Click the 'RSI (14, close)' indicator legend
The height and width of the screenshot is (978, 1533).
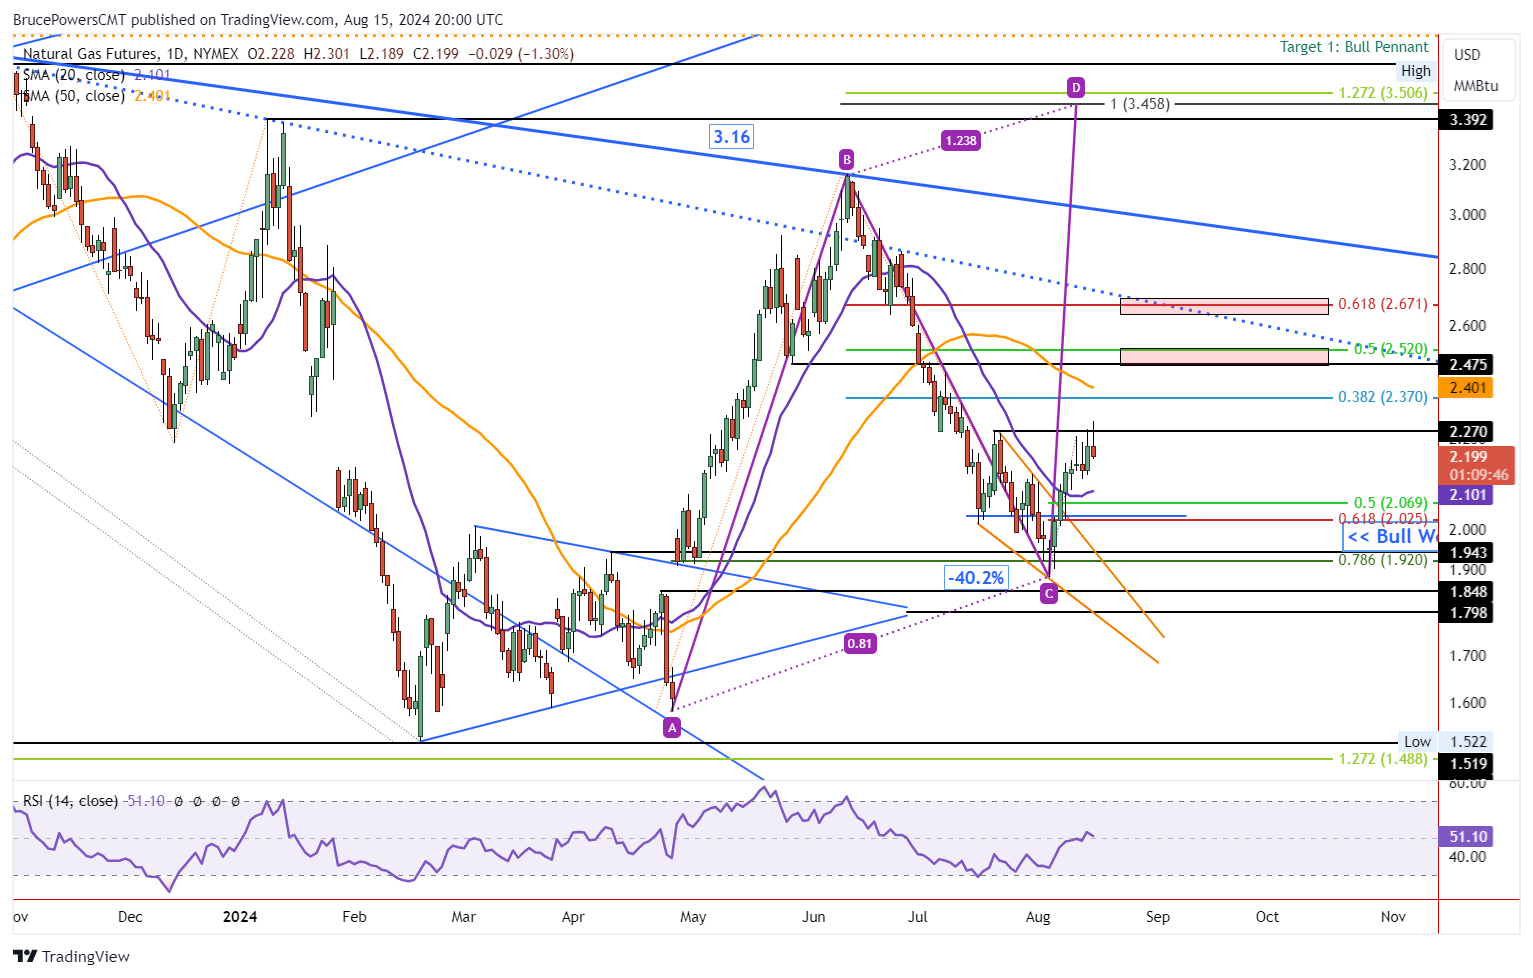(70, 801)
